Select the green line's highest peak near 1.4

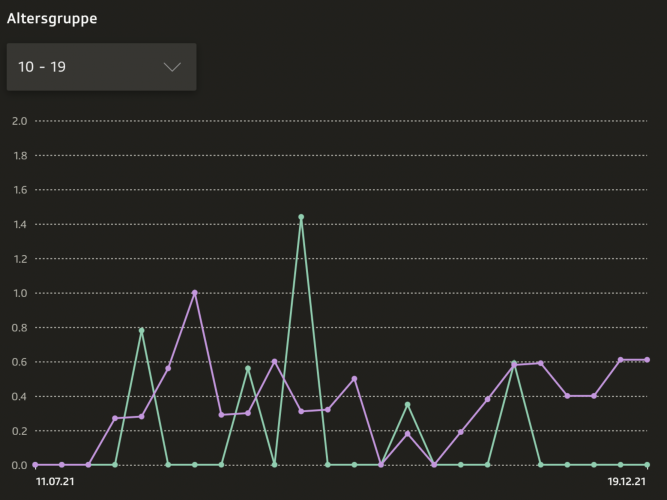(x=301, y=217)
